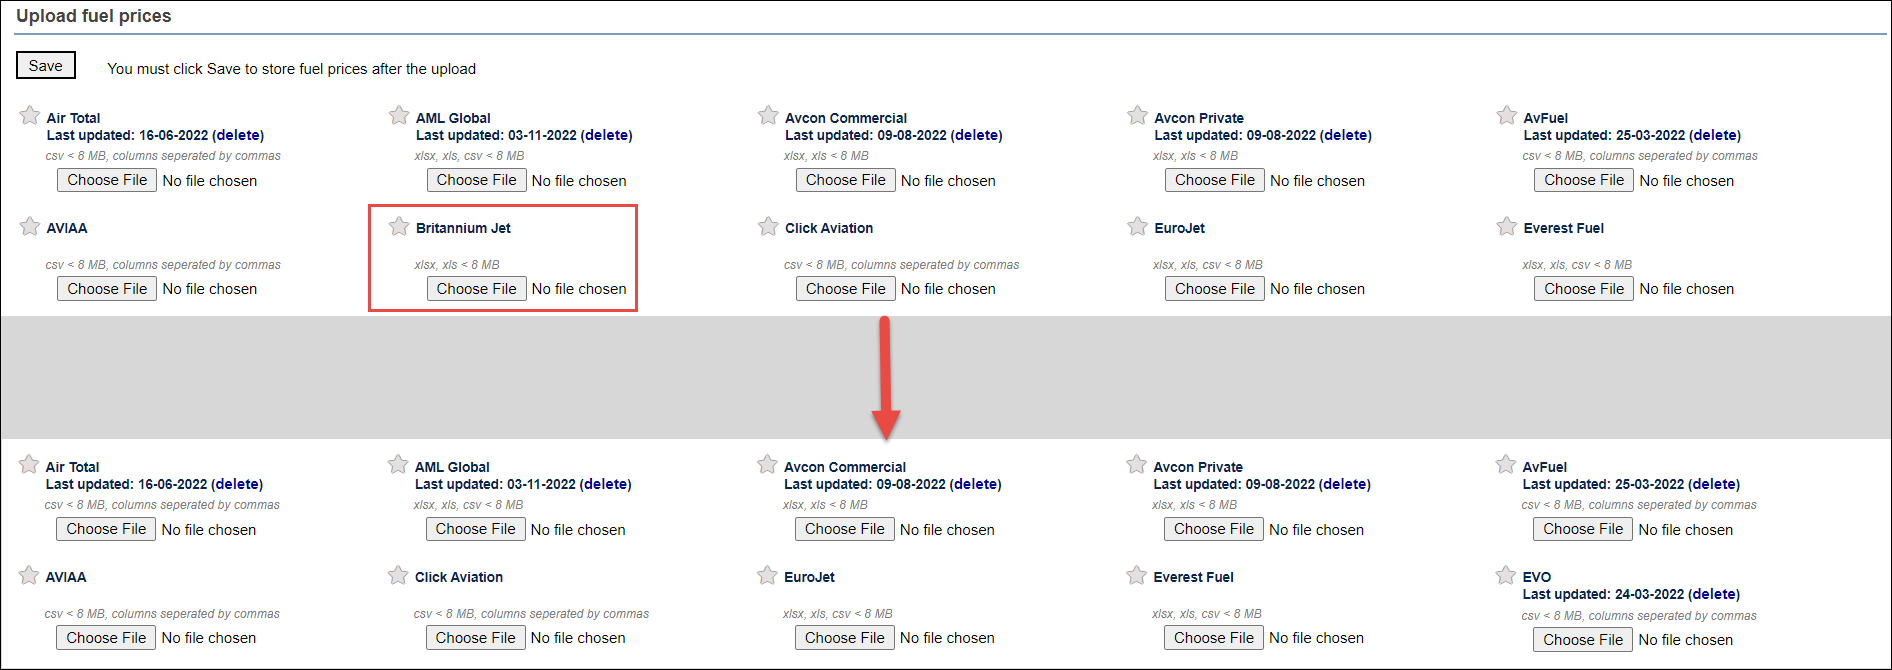1892x670 pixels.
Task: Choose File for Click Aviation, lower list
Action: [x=476, y=638]
